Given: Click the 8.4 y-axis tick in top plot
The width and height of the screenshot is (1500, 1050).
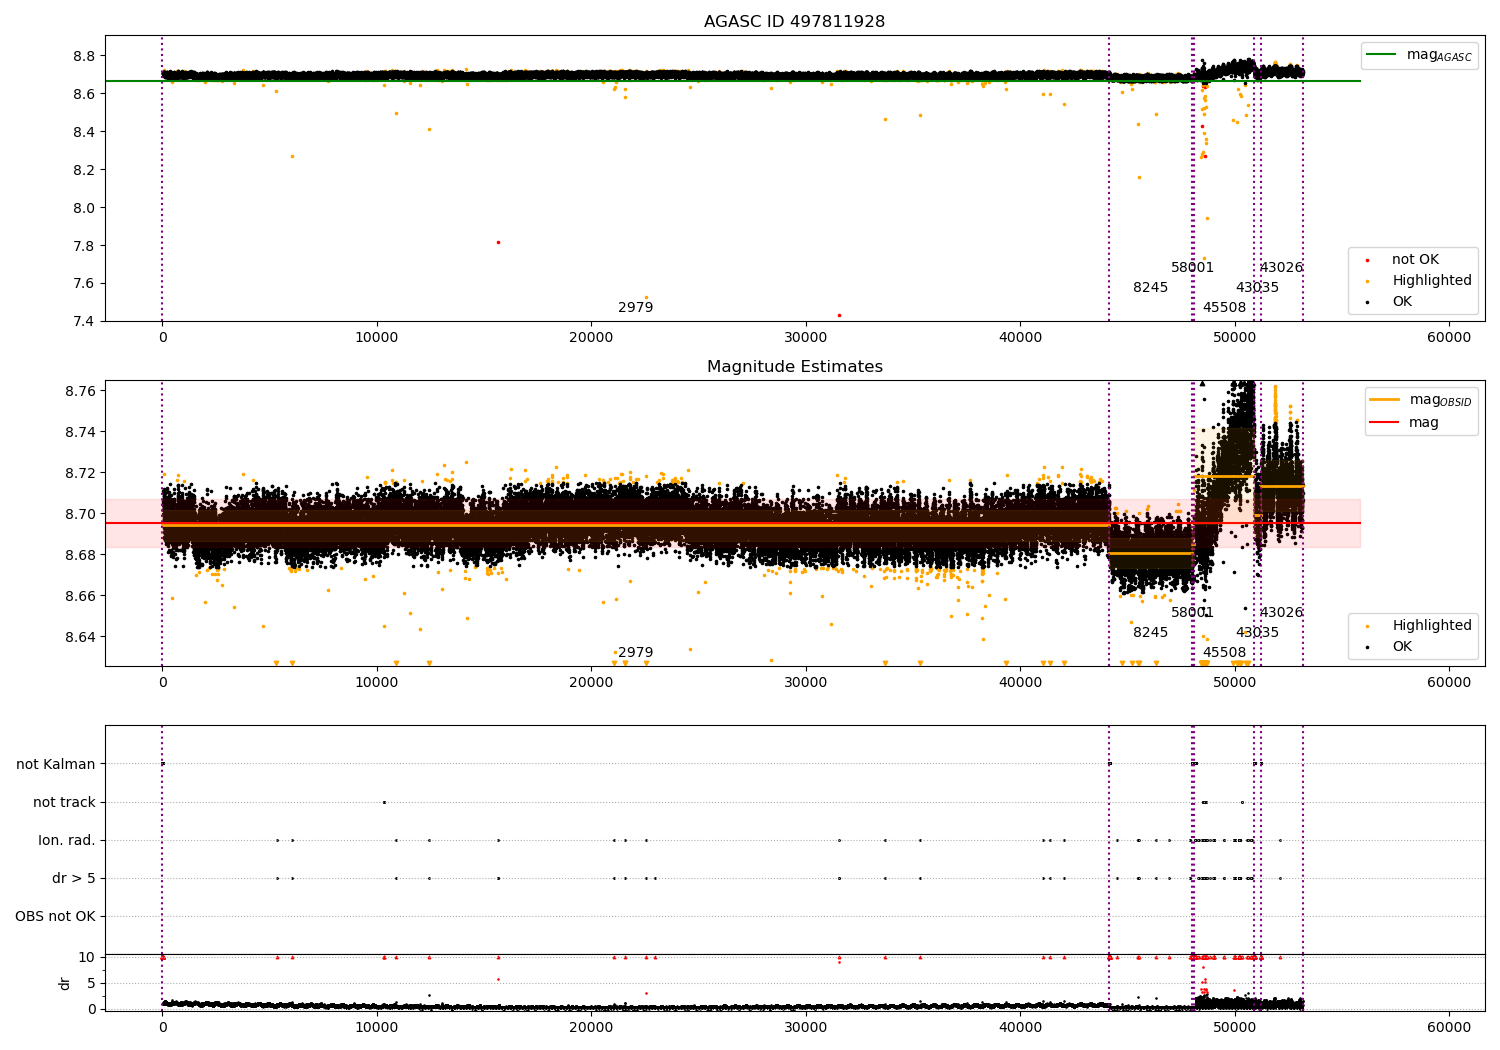Looking at the screenshot, I should [x=84, y=133].
